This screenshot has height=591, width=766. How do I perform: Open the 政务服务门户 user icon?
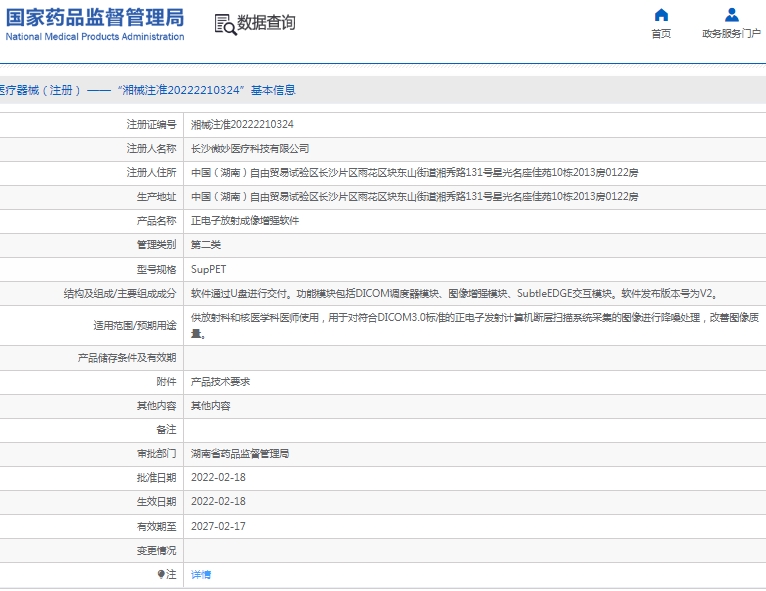(x=731, y=15)
